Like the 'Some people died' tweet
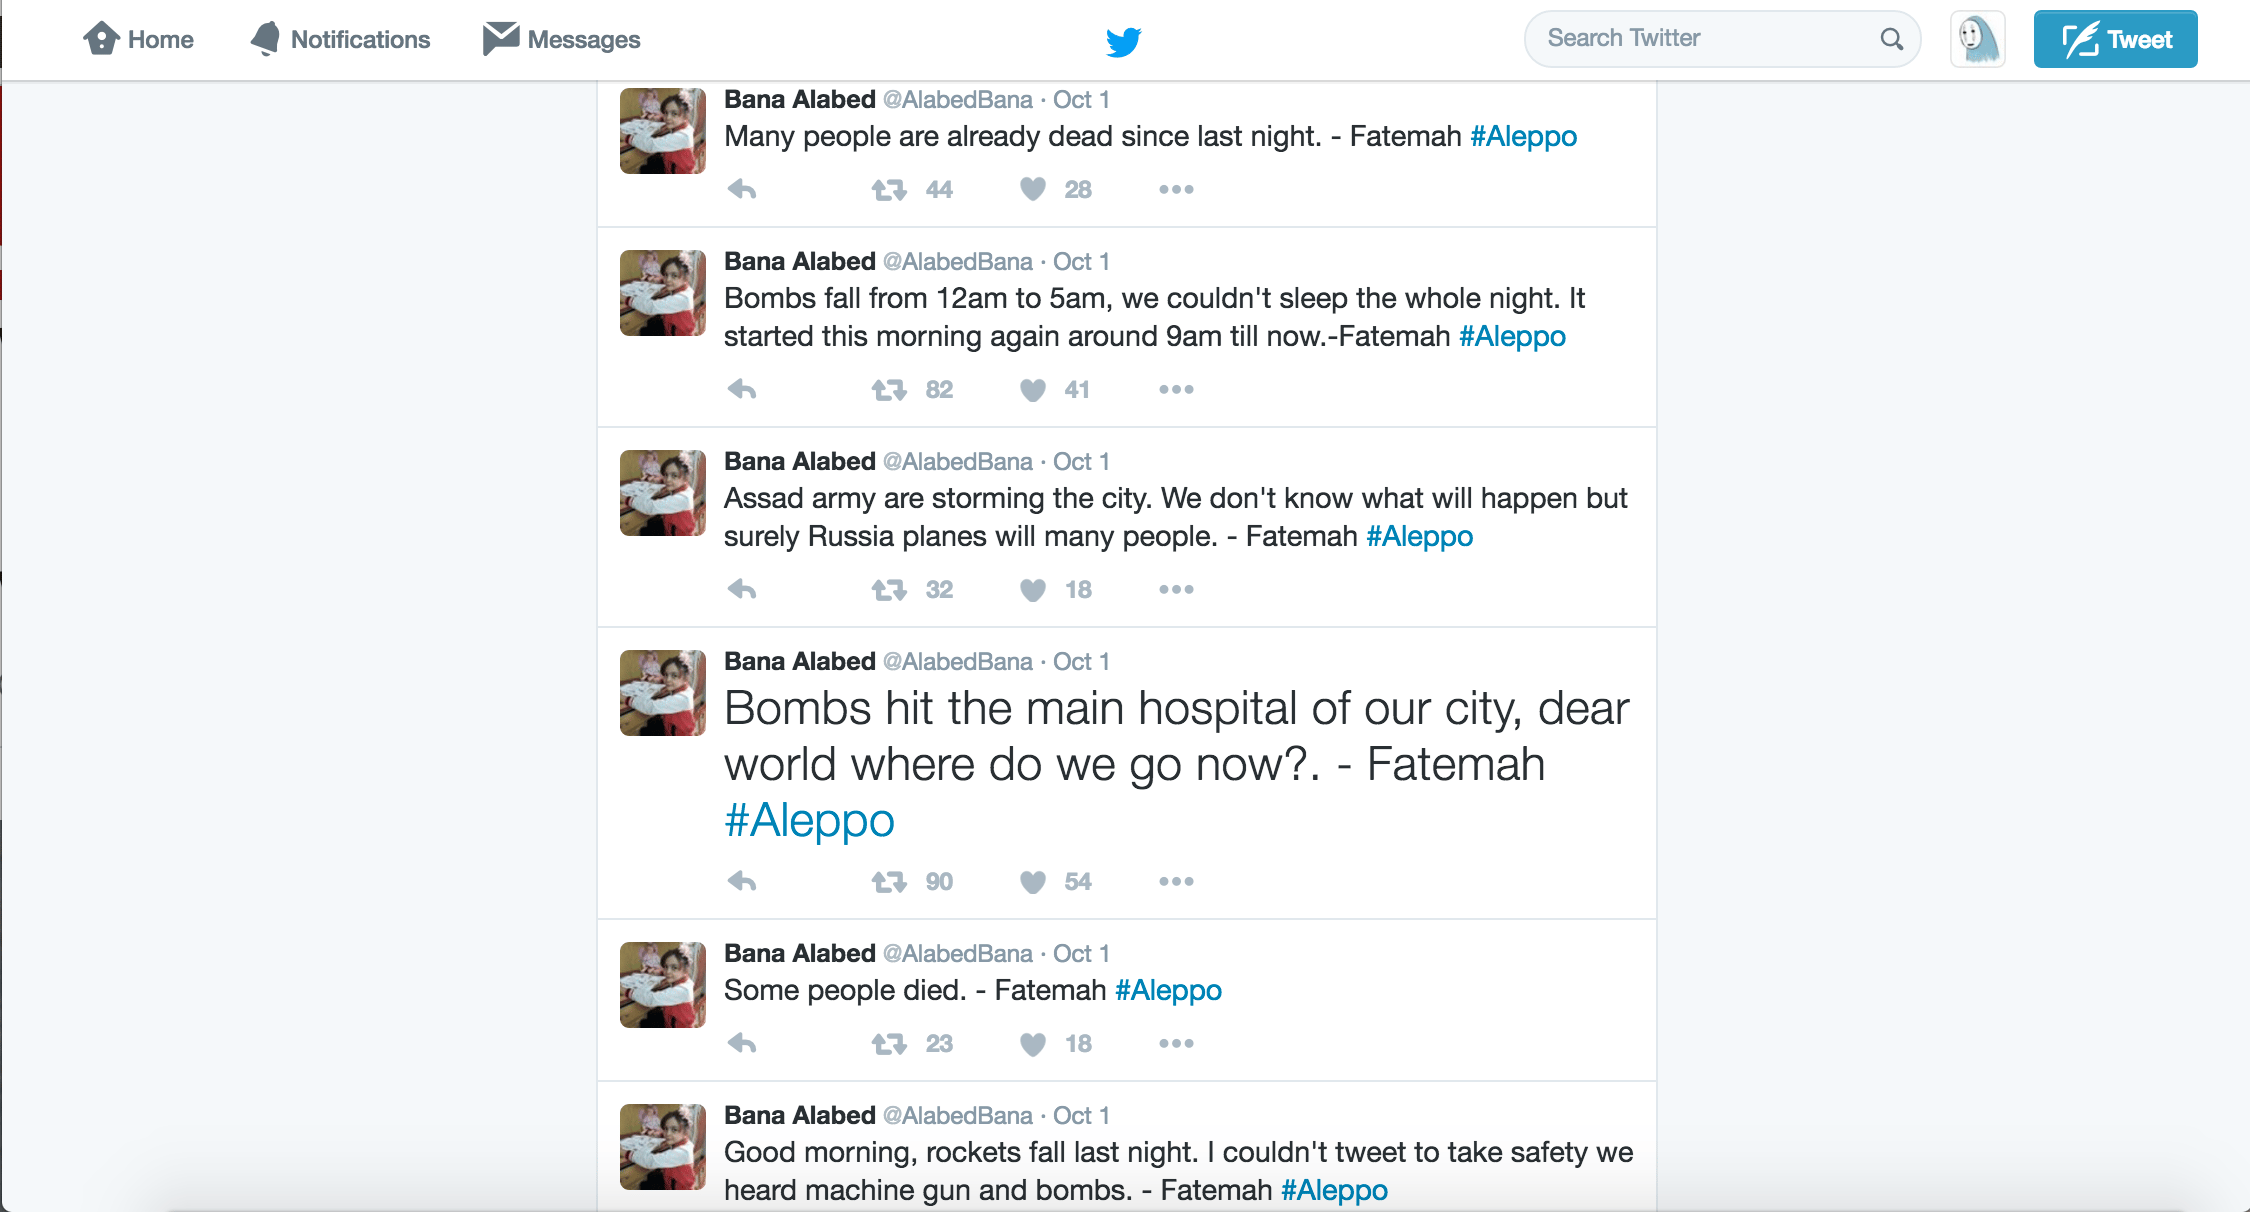2250x1212 pixels. [1033, 1043]
